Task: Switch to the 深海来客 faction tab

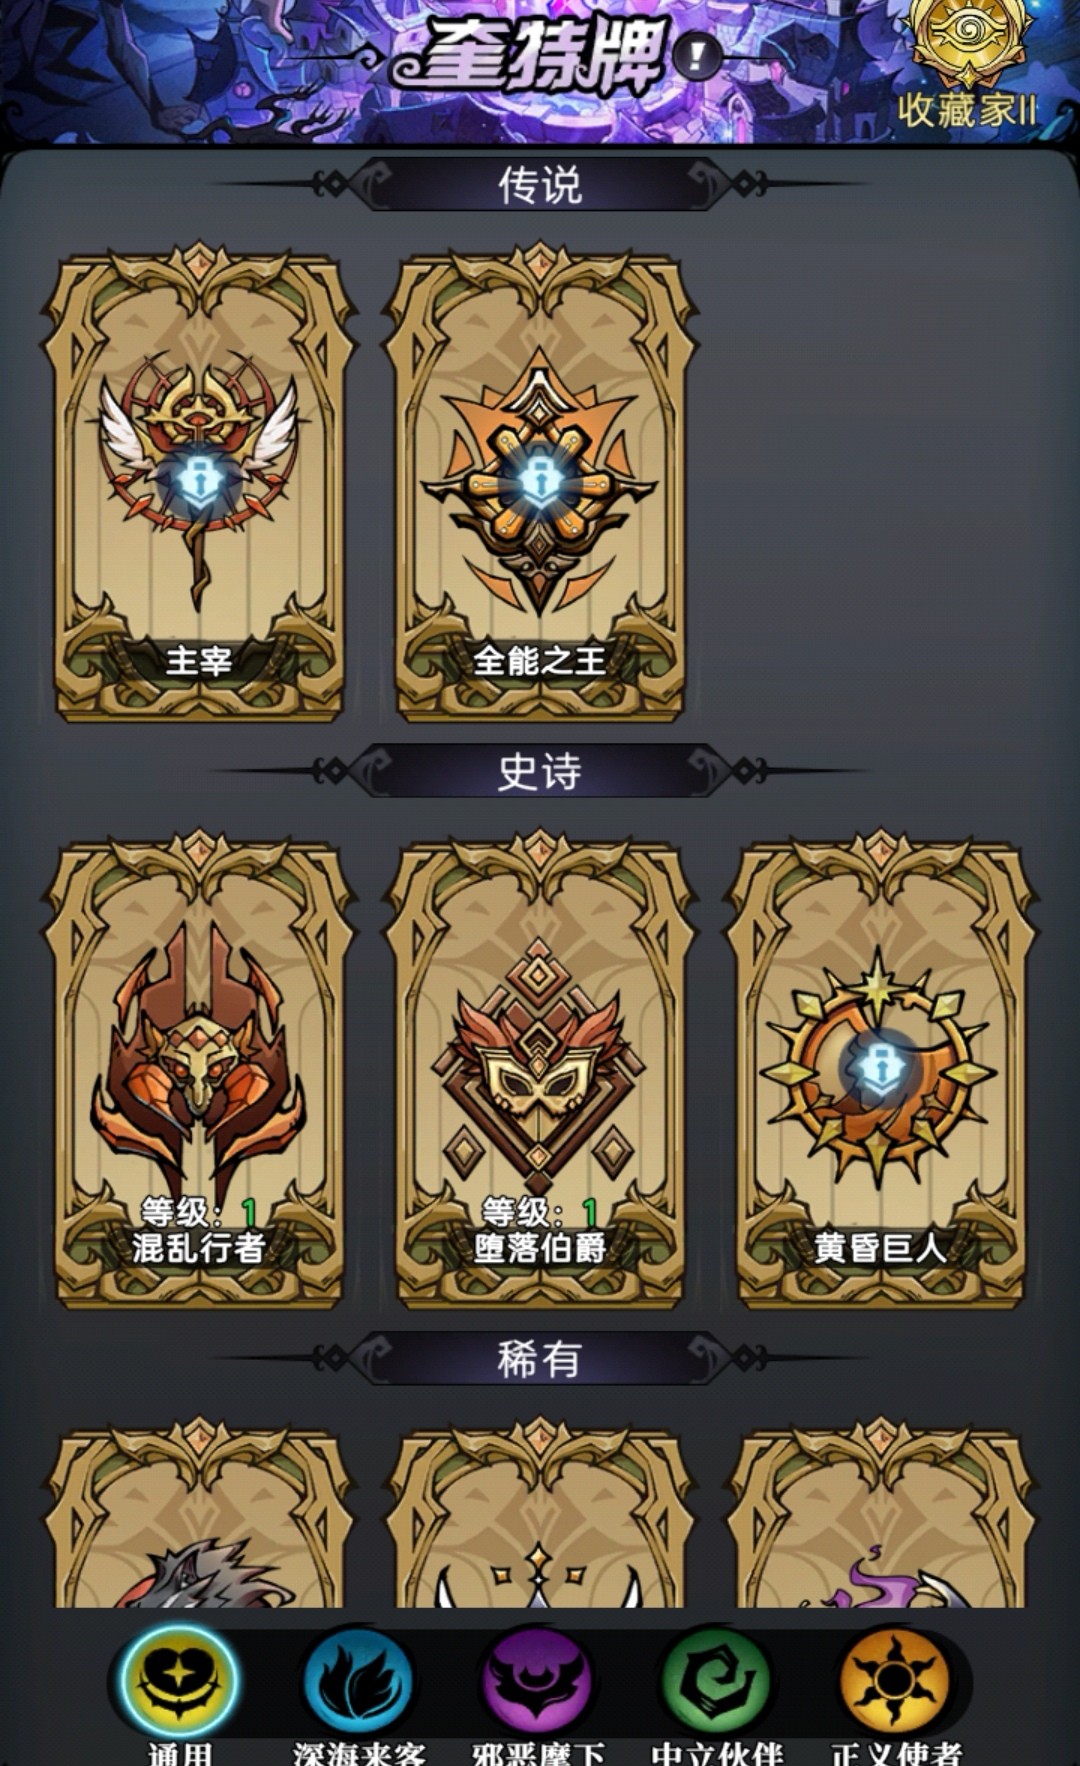Action: coord(358,1682)
